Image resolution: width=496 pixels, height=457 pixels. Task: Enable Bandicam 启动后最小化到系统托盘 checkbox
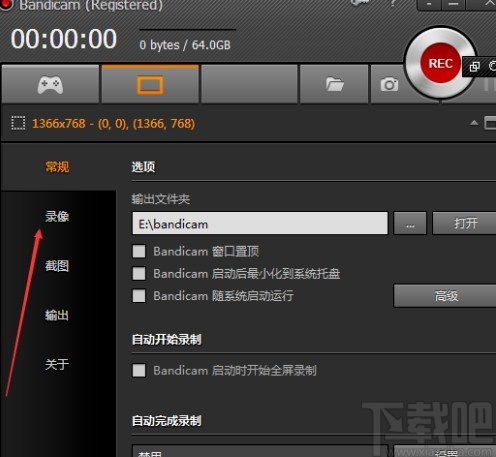coord(139,274)
